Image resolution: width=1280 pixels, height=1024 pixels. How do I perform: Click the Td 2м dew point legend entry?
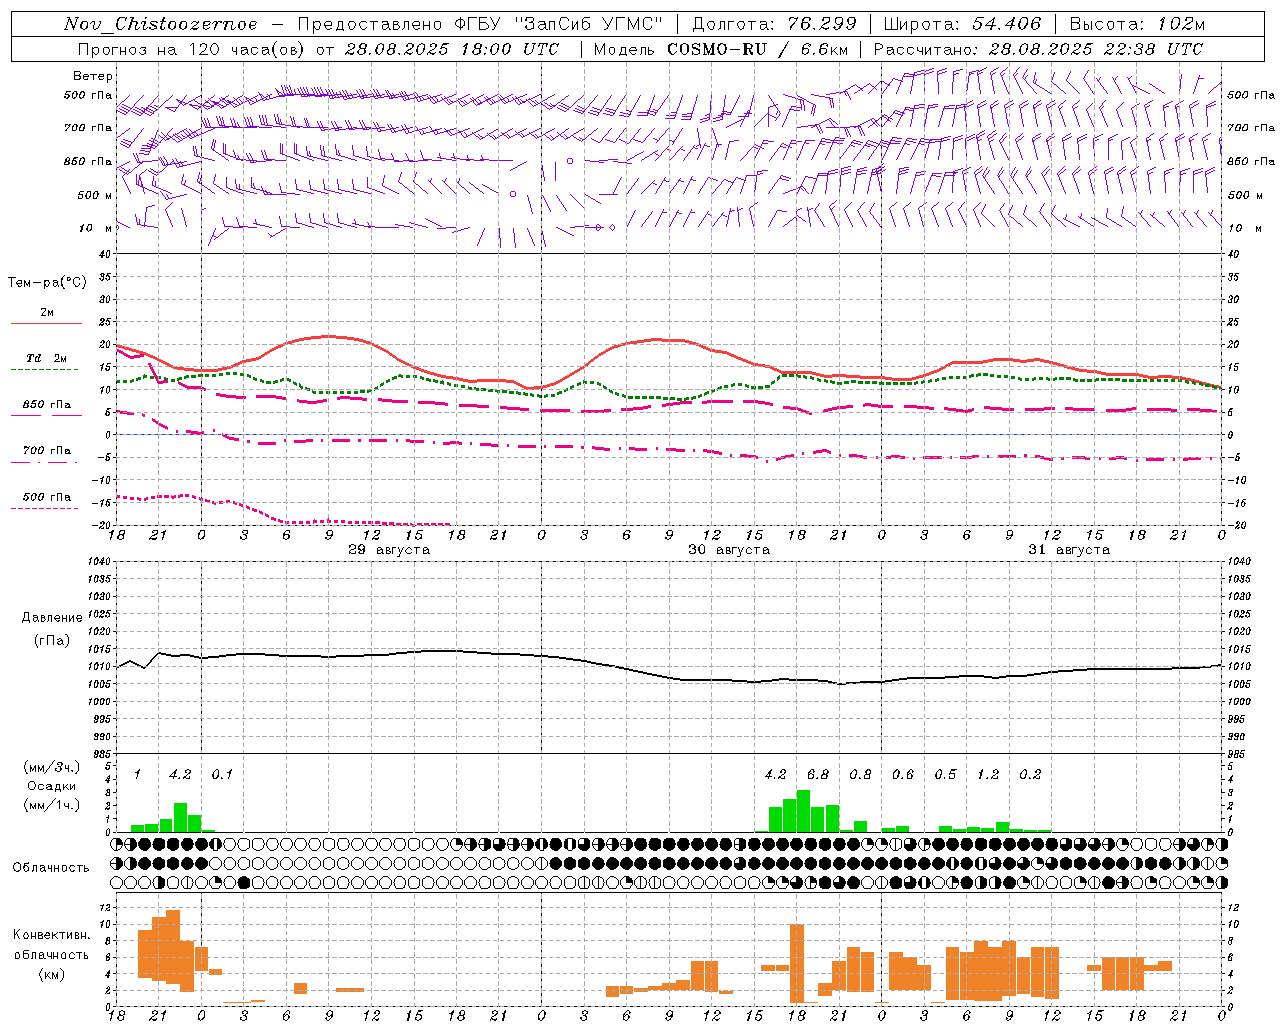pyautogui.click(x=47, y=358)
